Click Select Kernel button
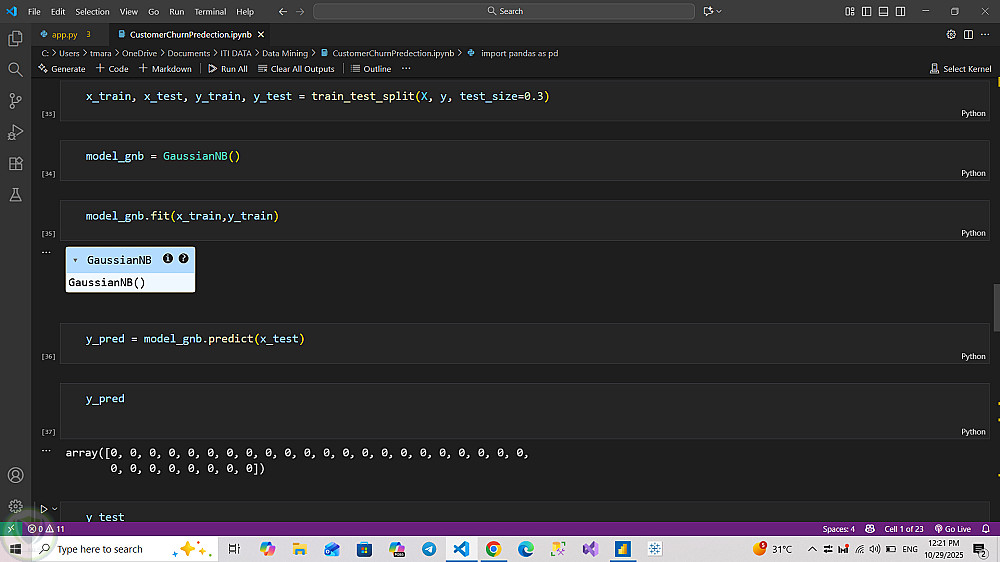The height and width of the screenshot is (562, 1000). (960, 69)
